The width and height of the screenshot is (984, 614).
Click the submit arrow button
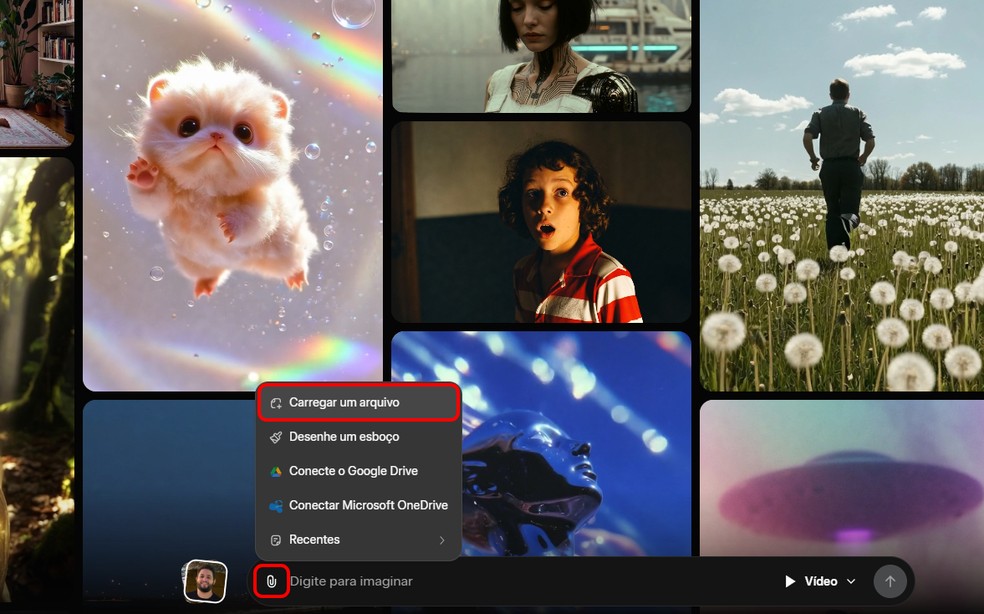coord(890,581)
